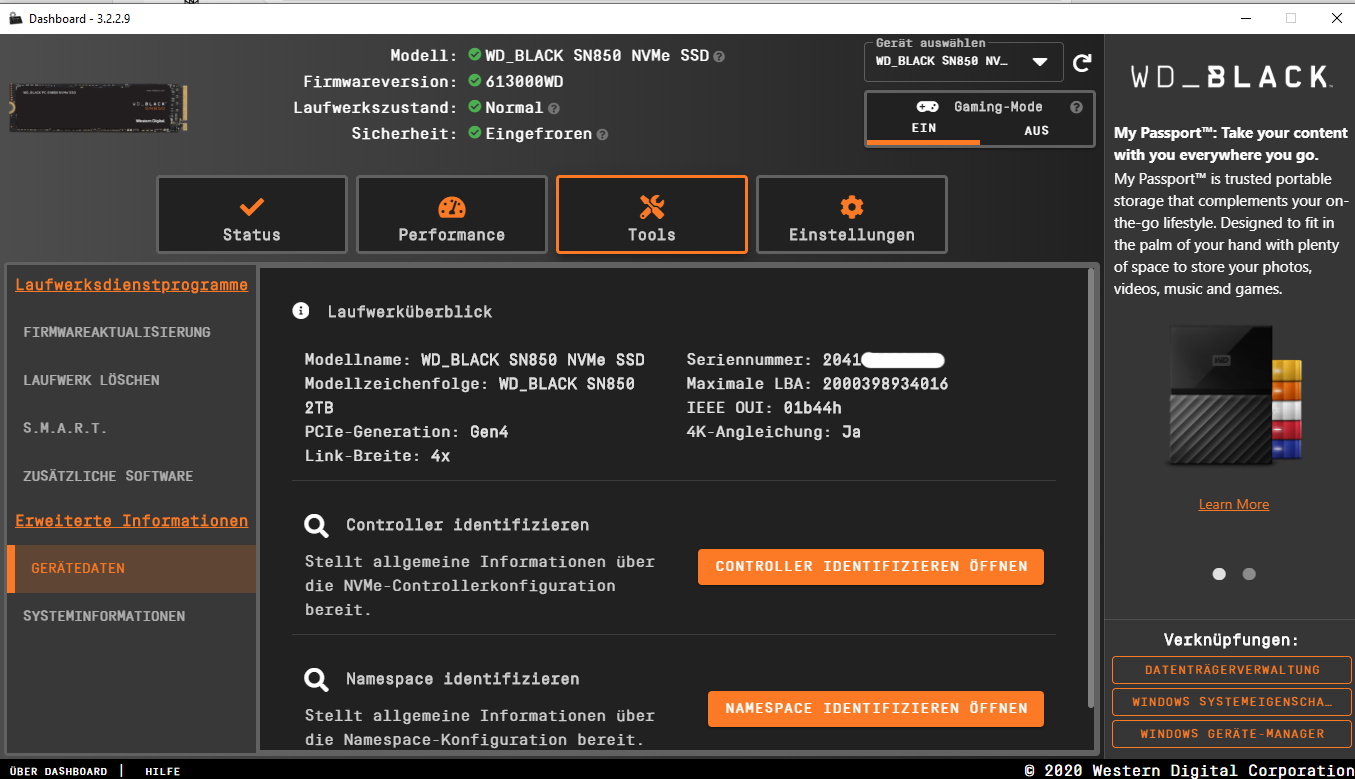
Task: Click Über Dashboard in footer
Action: 58,771
